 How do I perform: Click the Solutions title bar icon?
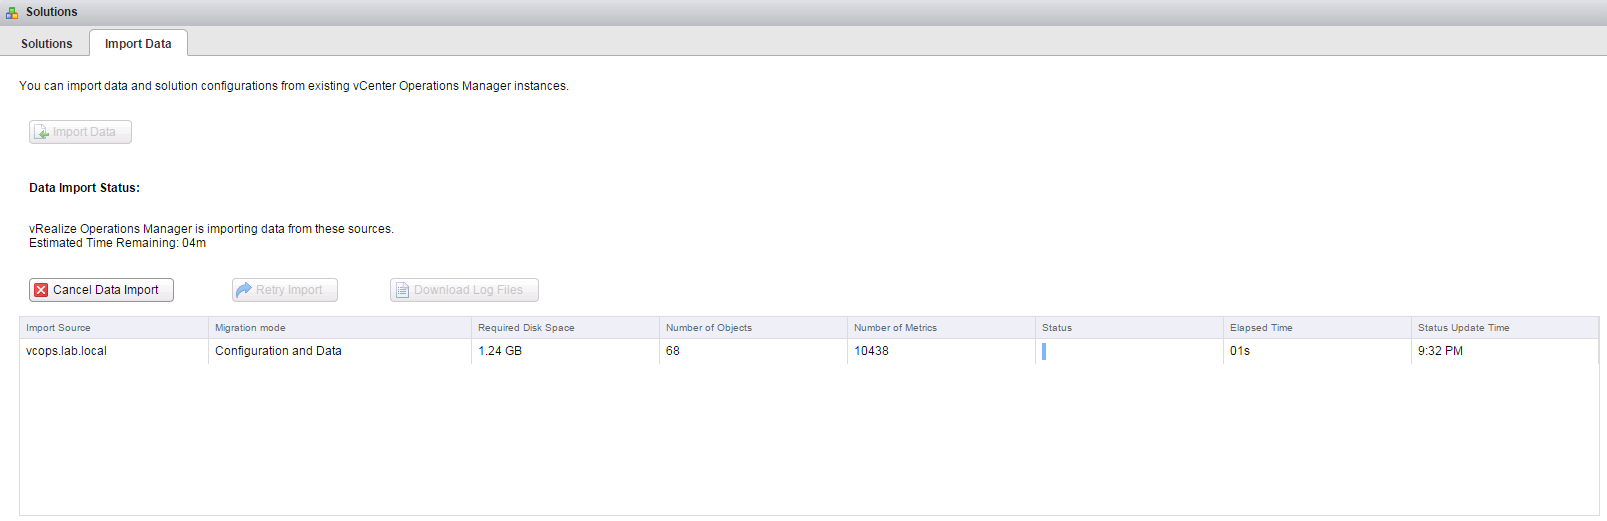(x=12, y=13)
